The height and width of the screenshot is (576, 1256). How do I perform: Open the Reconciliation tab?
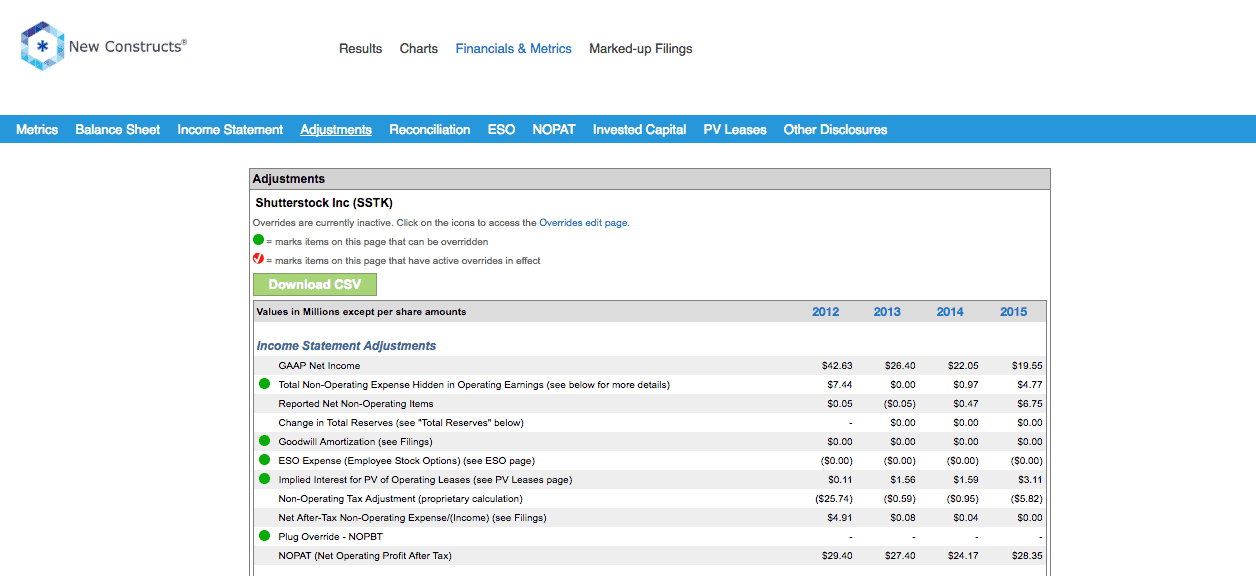click(x=430, y=129)
